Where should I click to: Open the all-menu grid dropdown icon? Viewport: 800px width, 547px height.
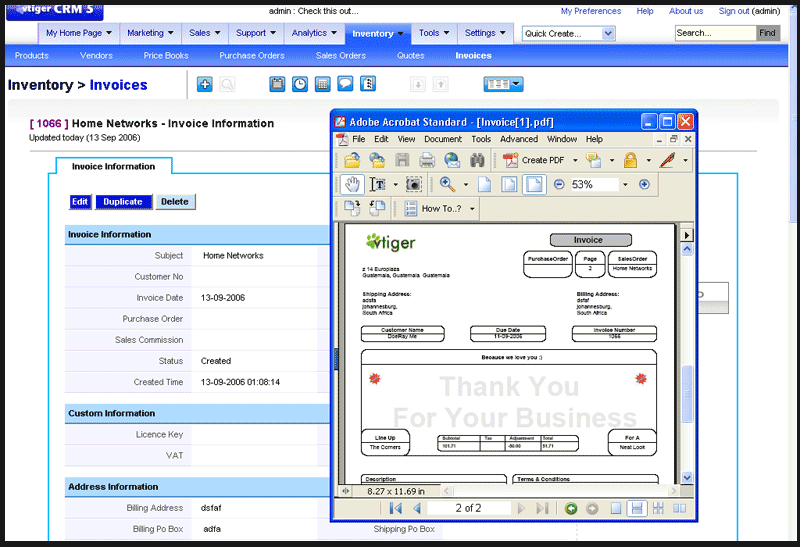point(503,84)
